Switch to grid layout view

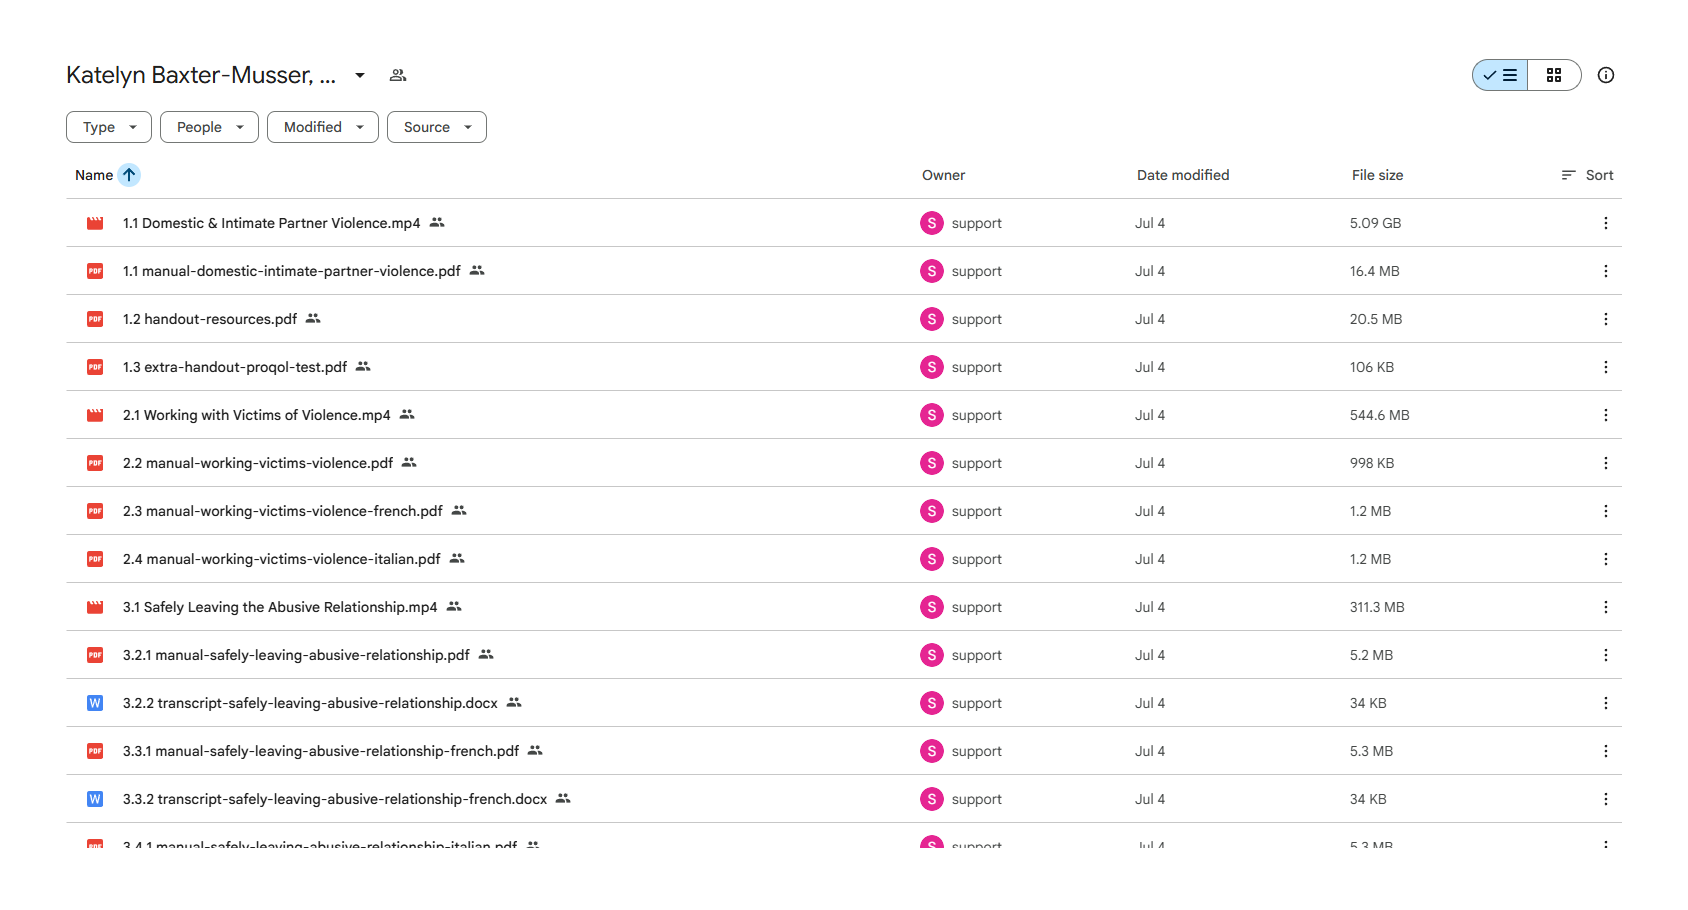1554,75
